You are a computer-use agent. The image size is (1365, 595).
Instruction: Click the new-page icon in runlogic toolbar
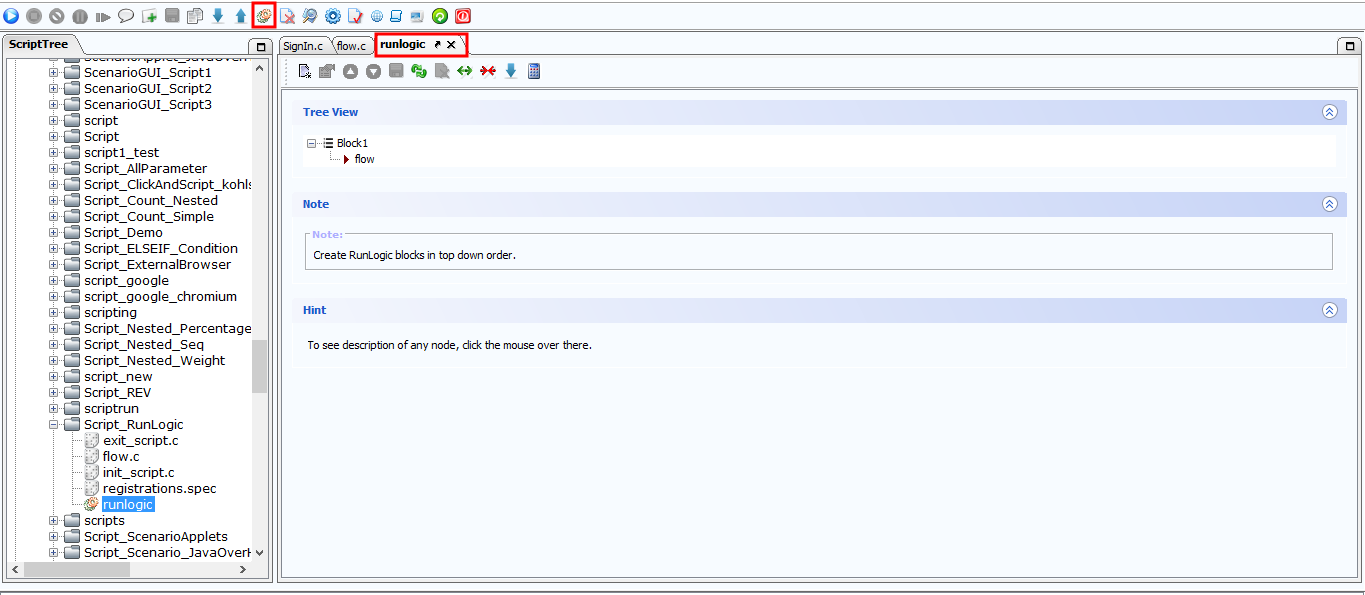tap(305, 71)
